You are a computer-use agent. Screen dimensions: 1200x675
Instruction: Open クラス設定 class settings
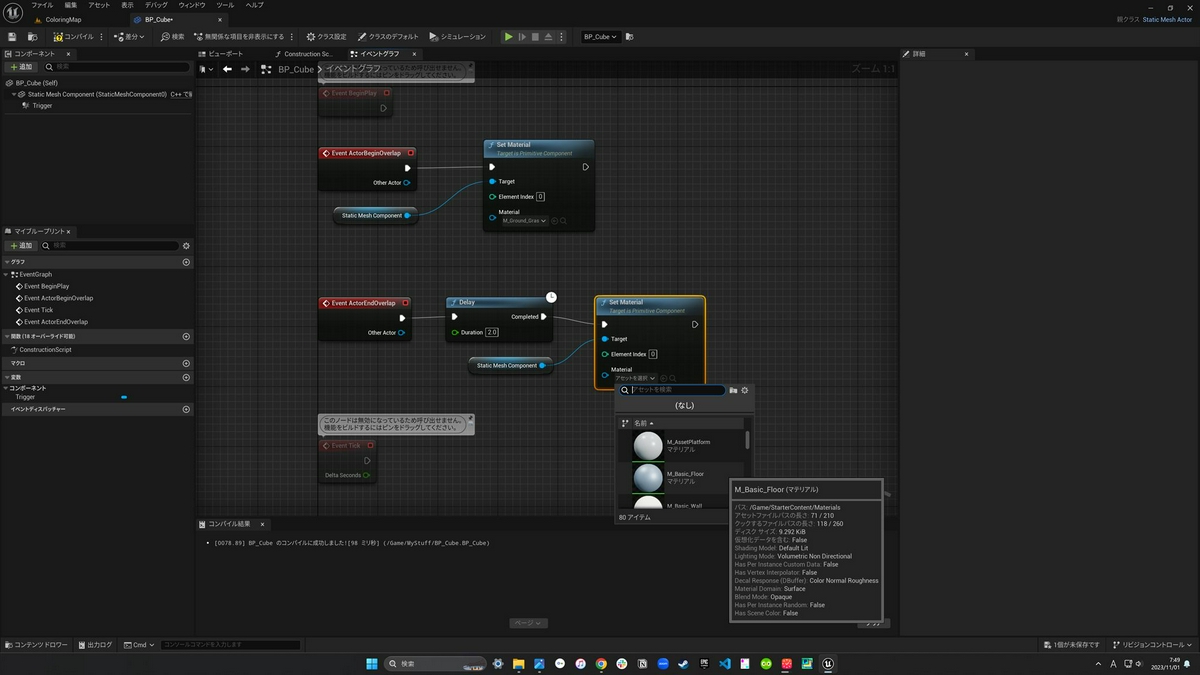click(x=327, y=37)
